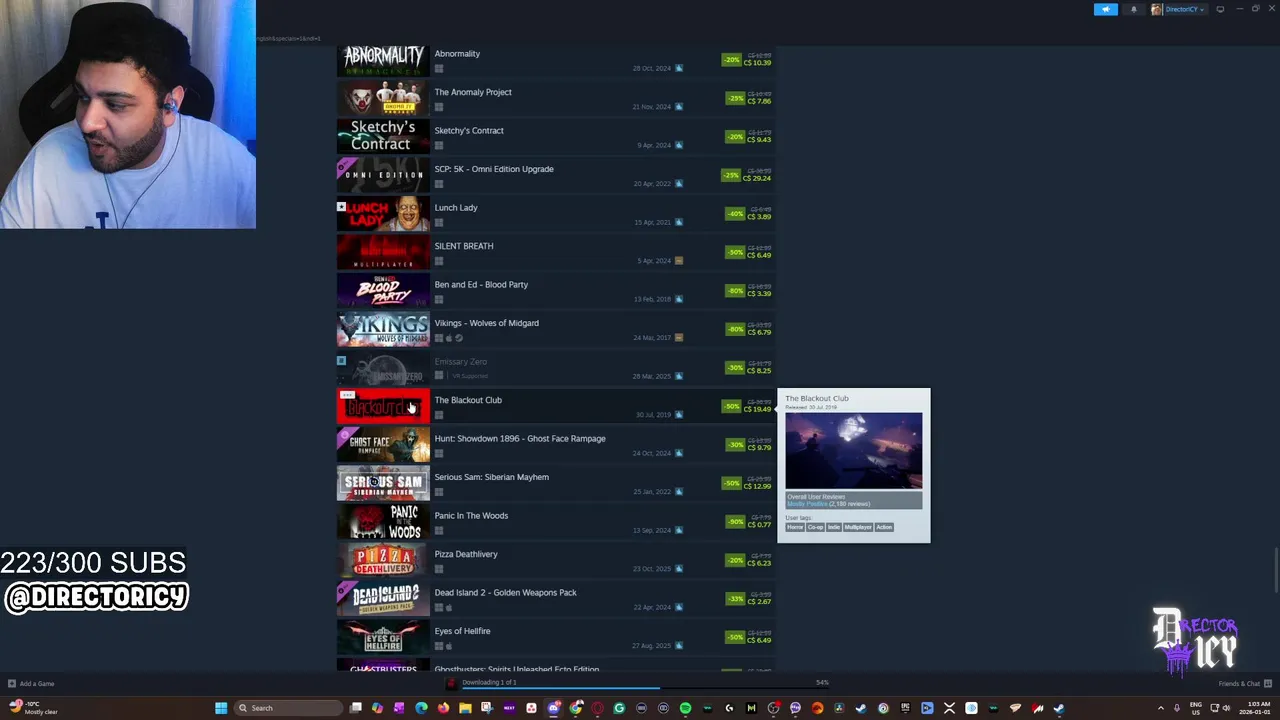Viewport: 1280px width, 720px height.
Task: Click Action tag in Blackout Club tooltip
Action: pyautogui.click(x=884, y=527)
